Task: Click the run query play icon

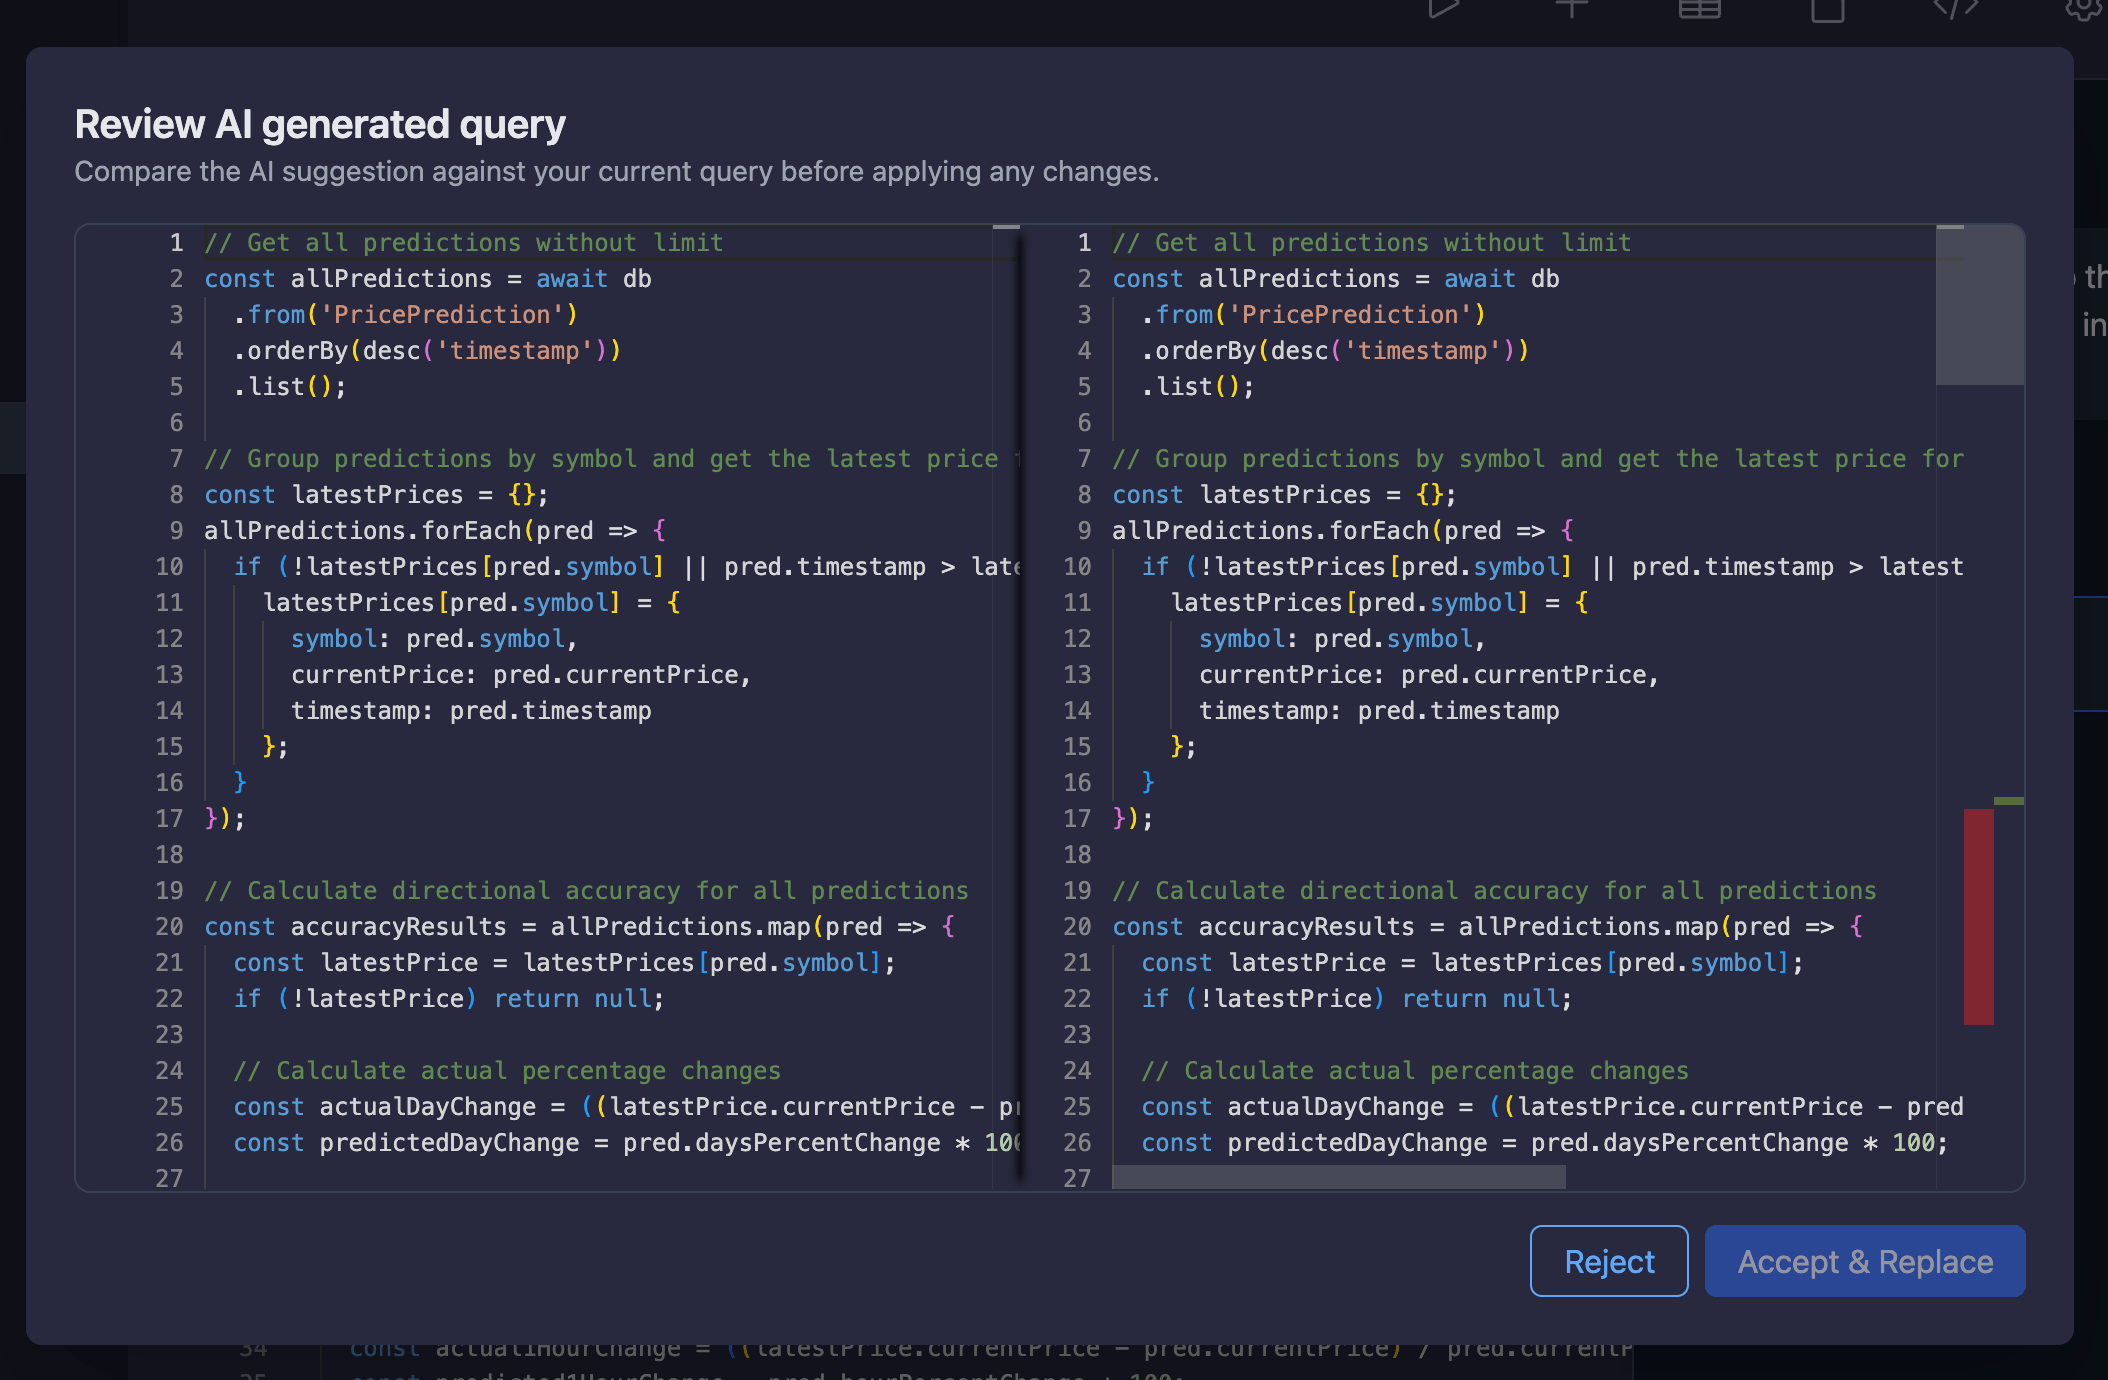Action: 1443,9
